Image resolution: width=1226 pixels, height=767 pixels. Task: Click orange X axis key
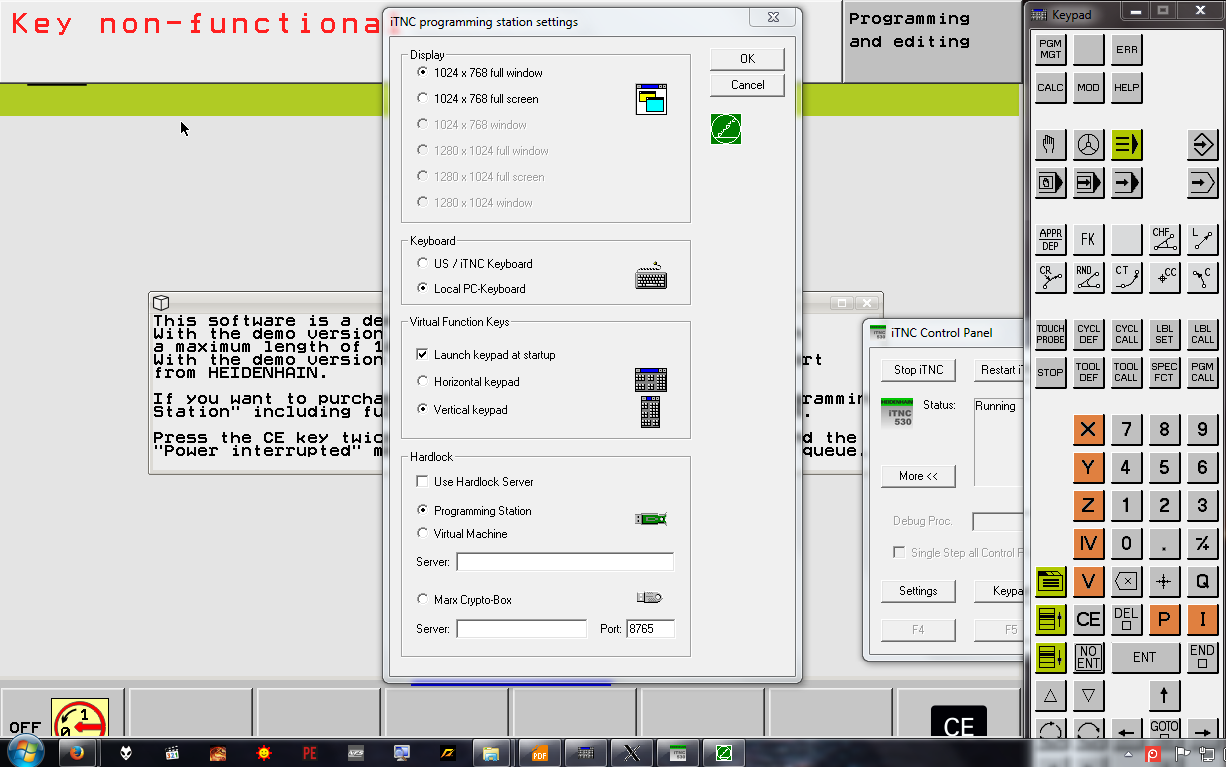tap(1088, 430)
